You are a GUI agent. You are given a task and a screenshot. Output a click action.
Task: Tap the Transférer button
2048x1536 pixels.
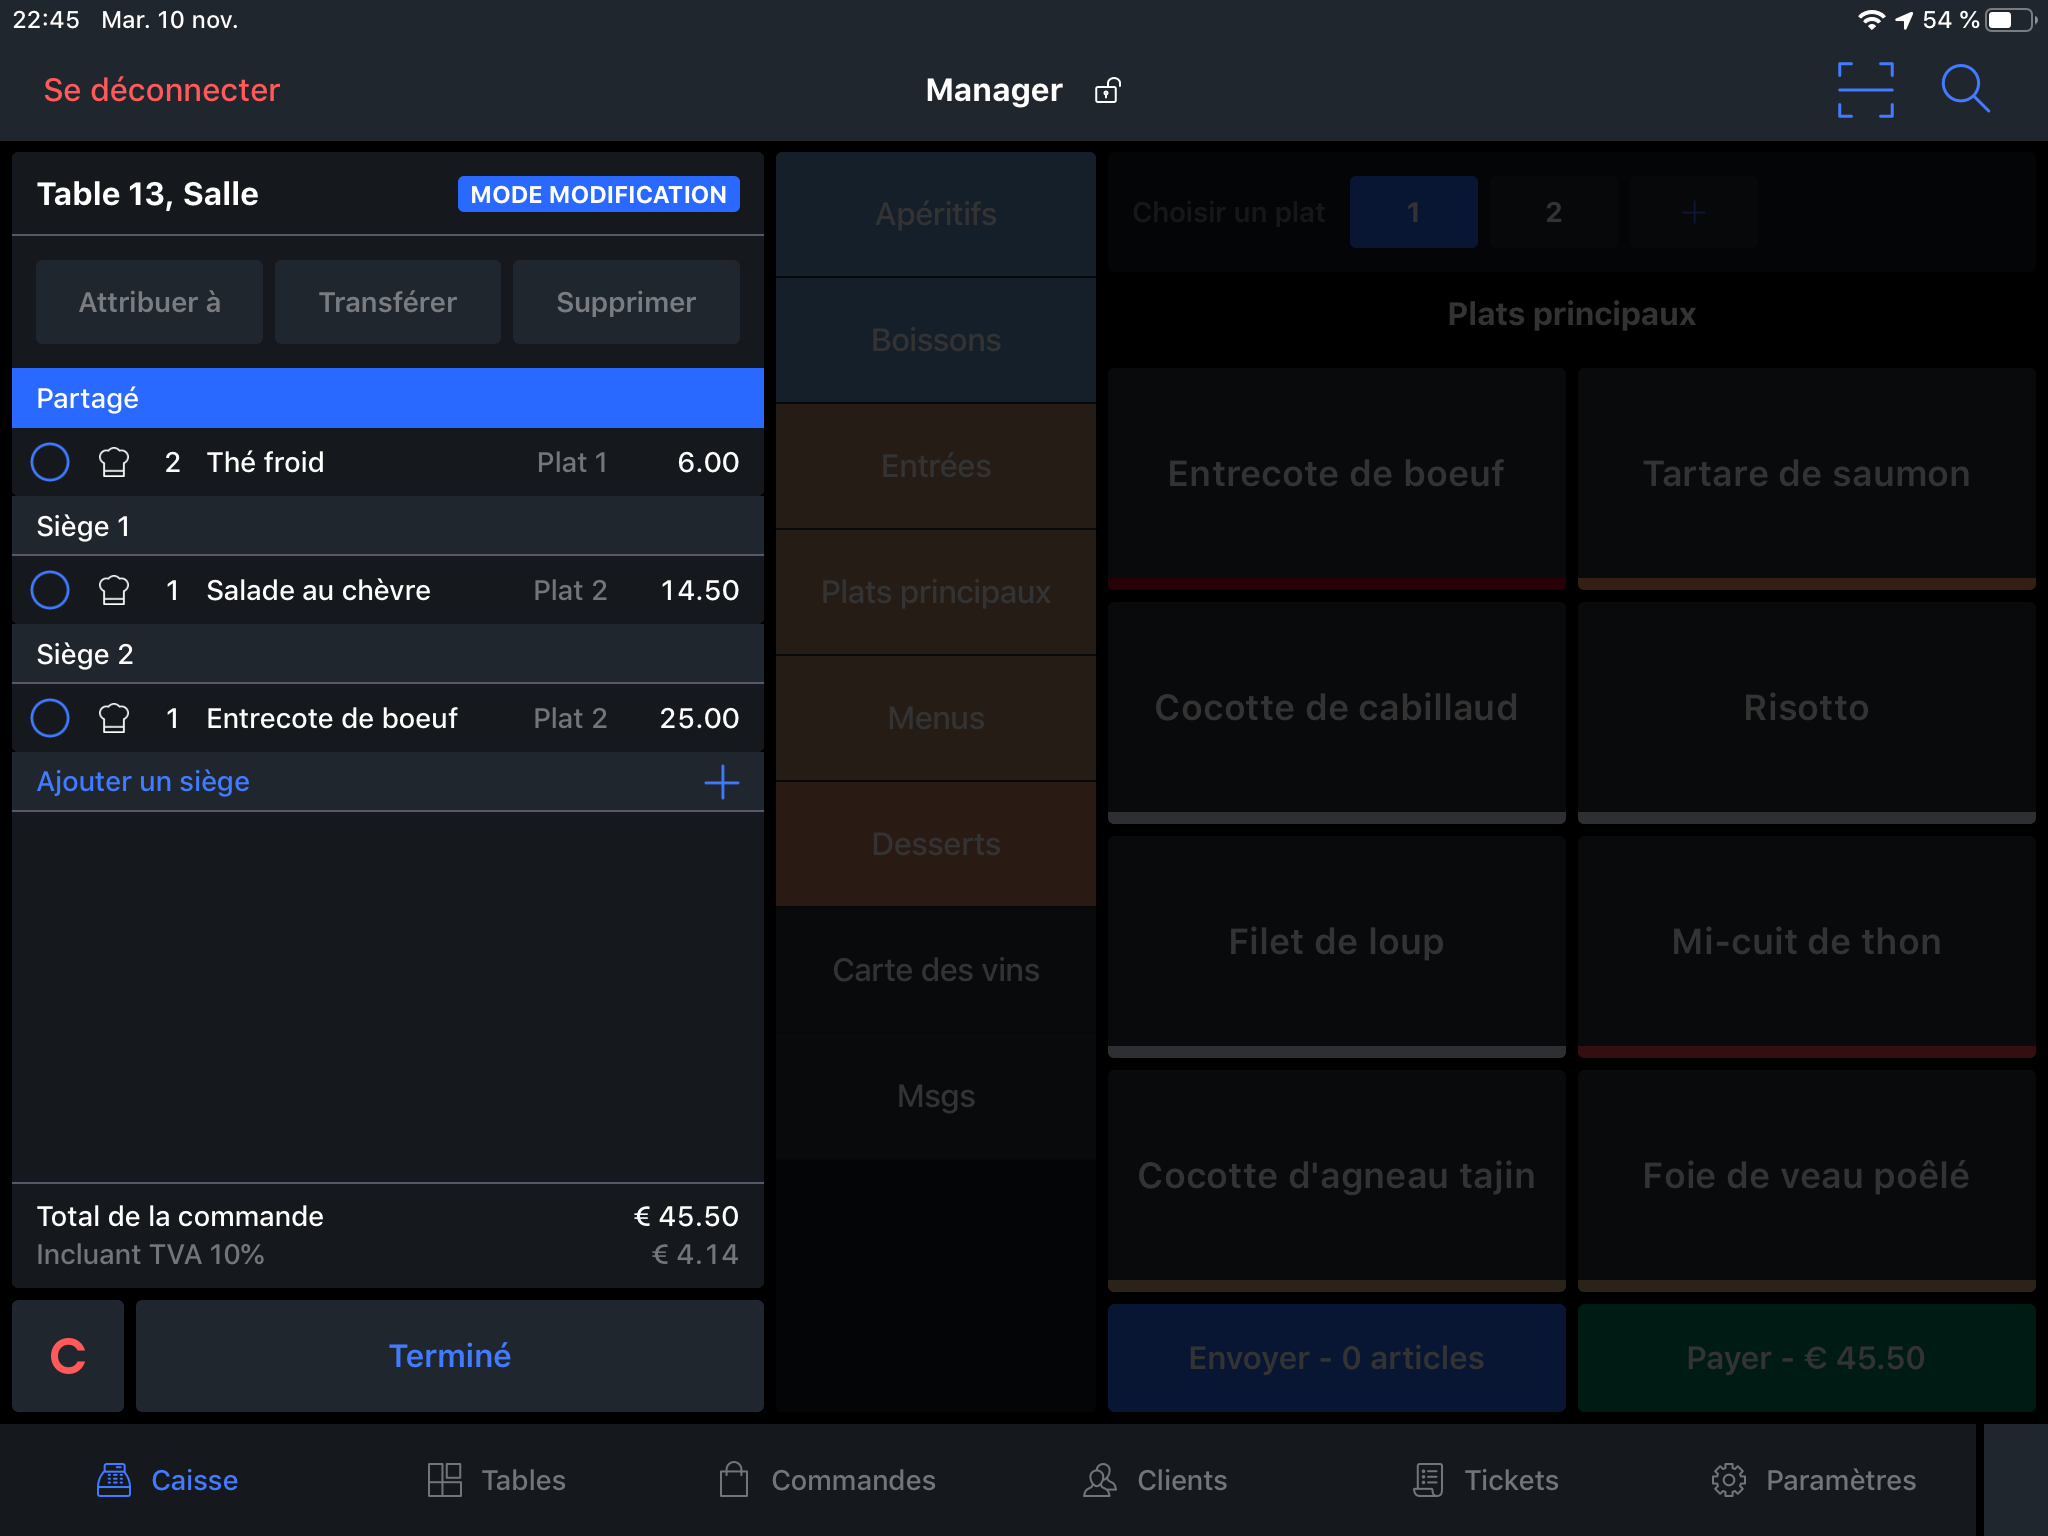coord(388,302)
